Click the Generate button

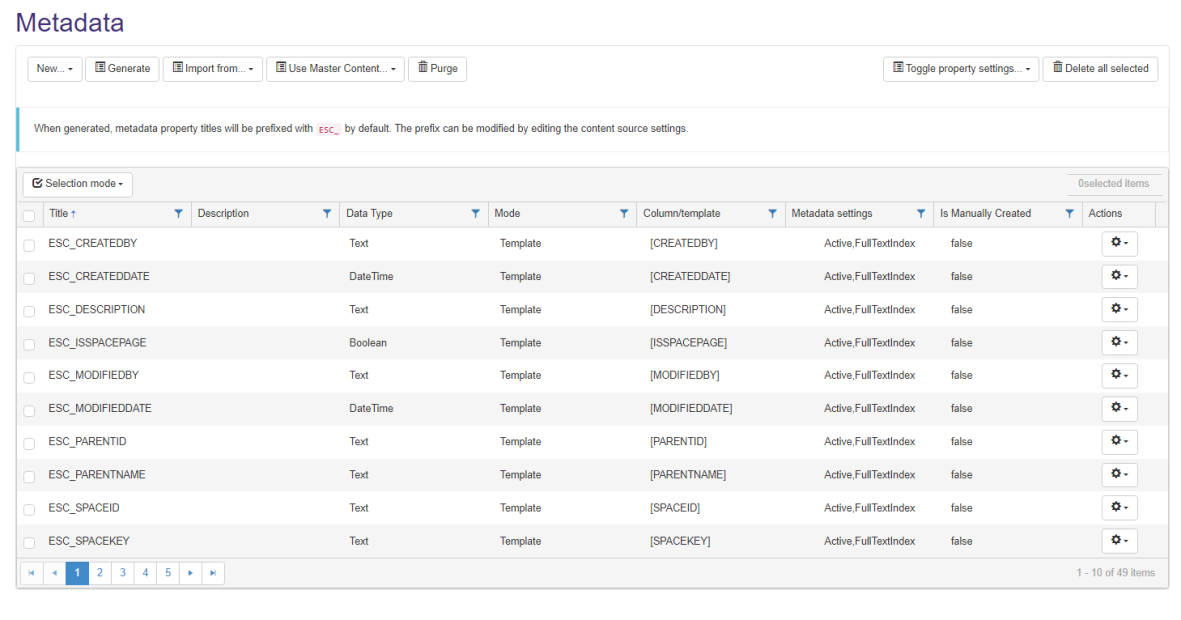click(x=122, y=69)
